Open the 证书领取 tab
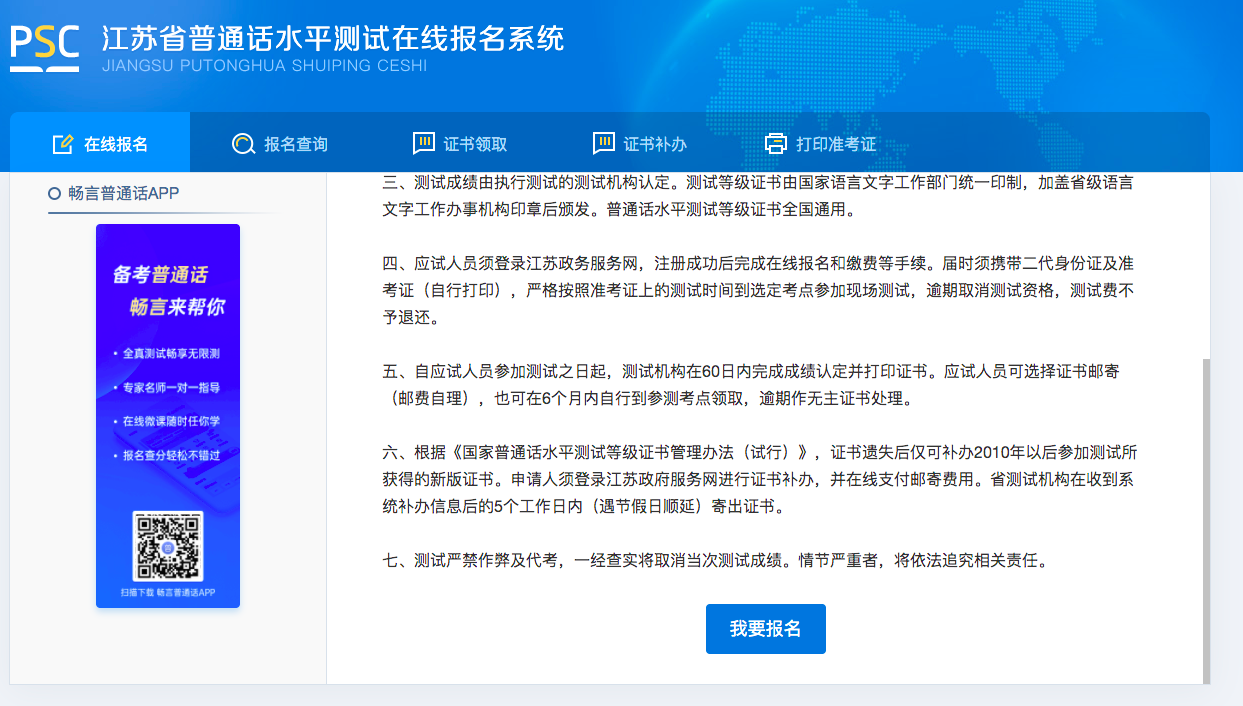Screen dimensions: 1243x706 click(x=476, y=144)
